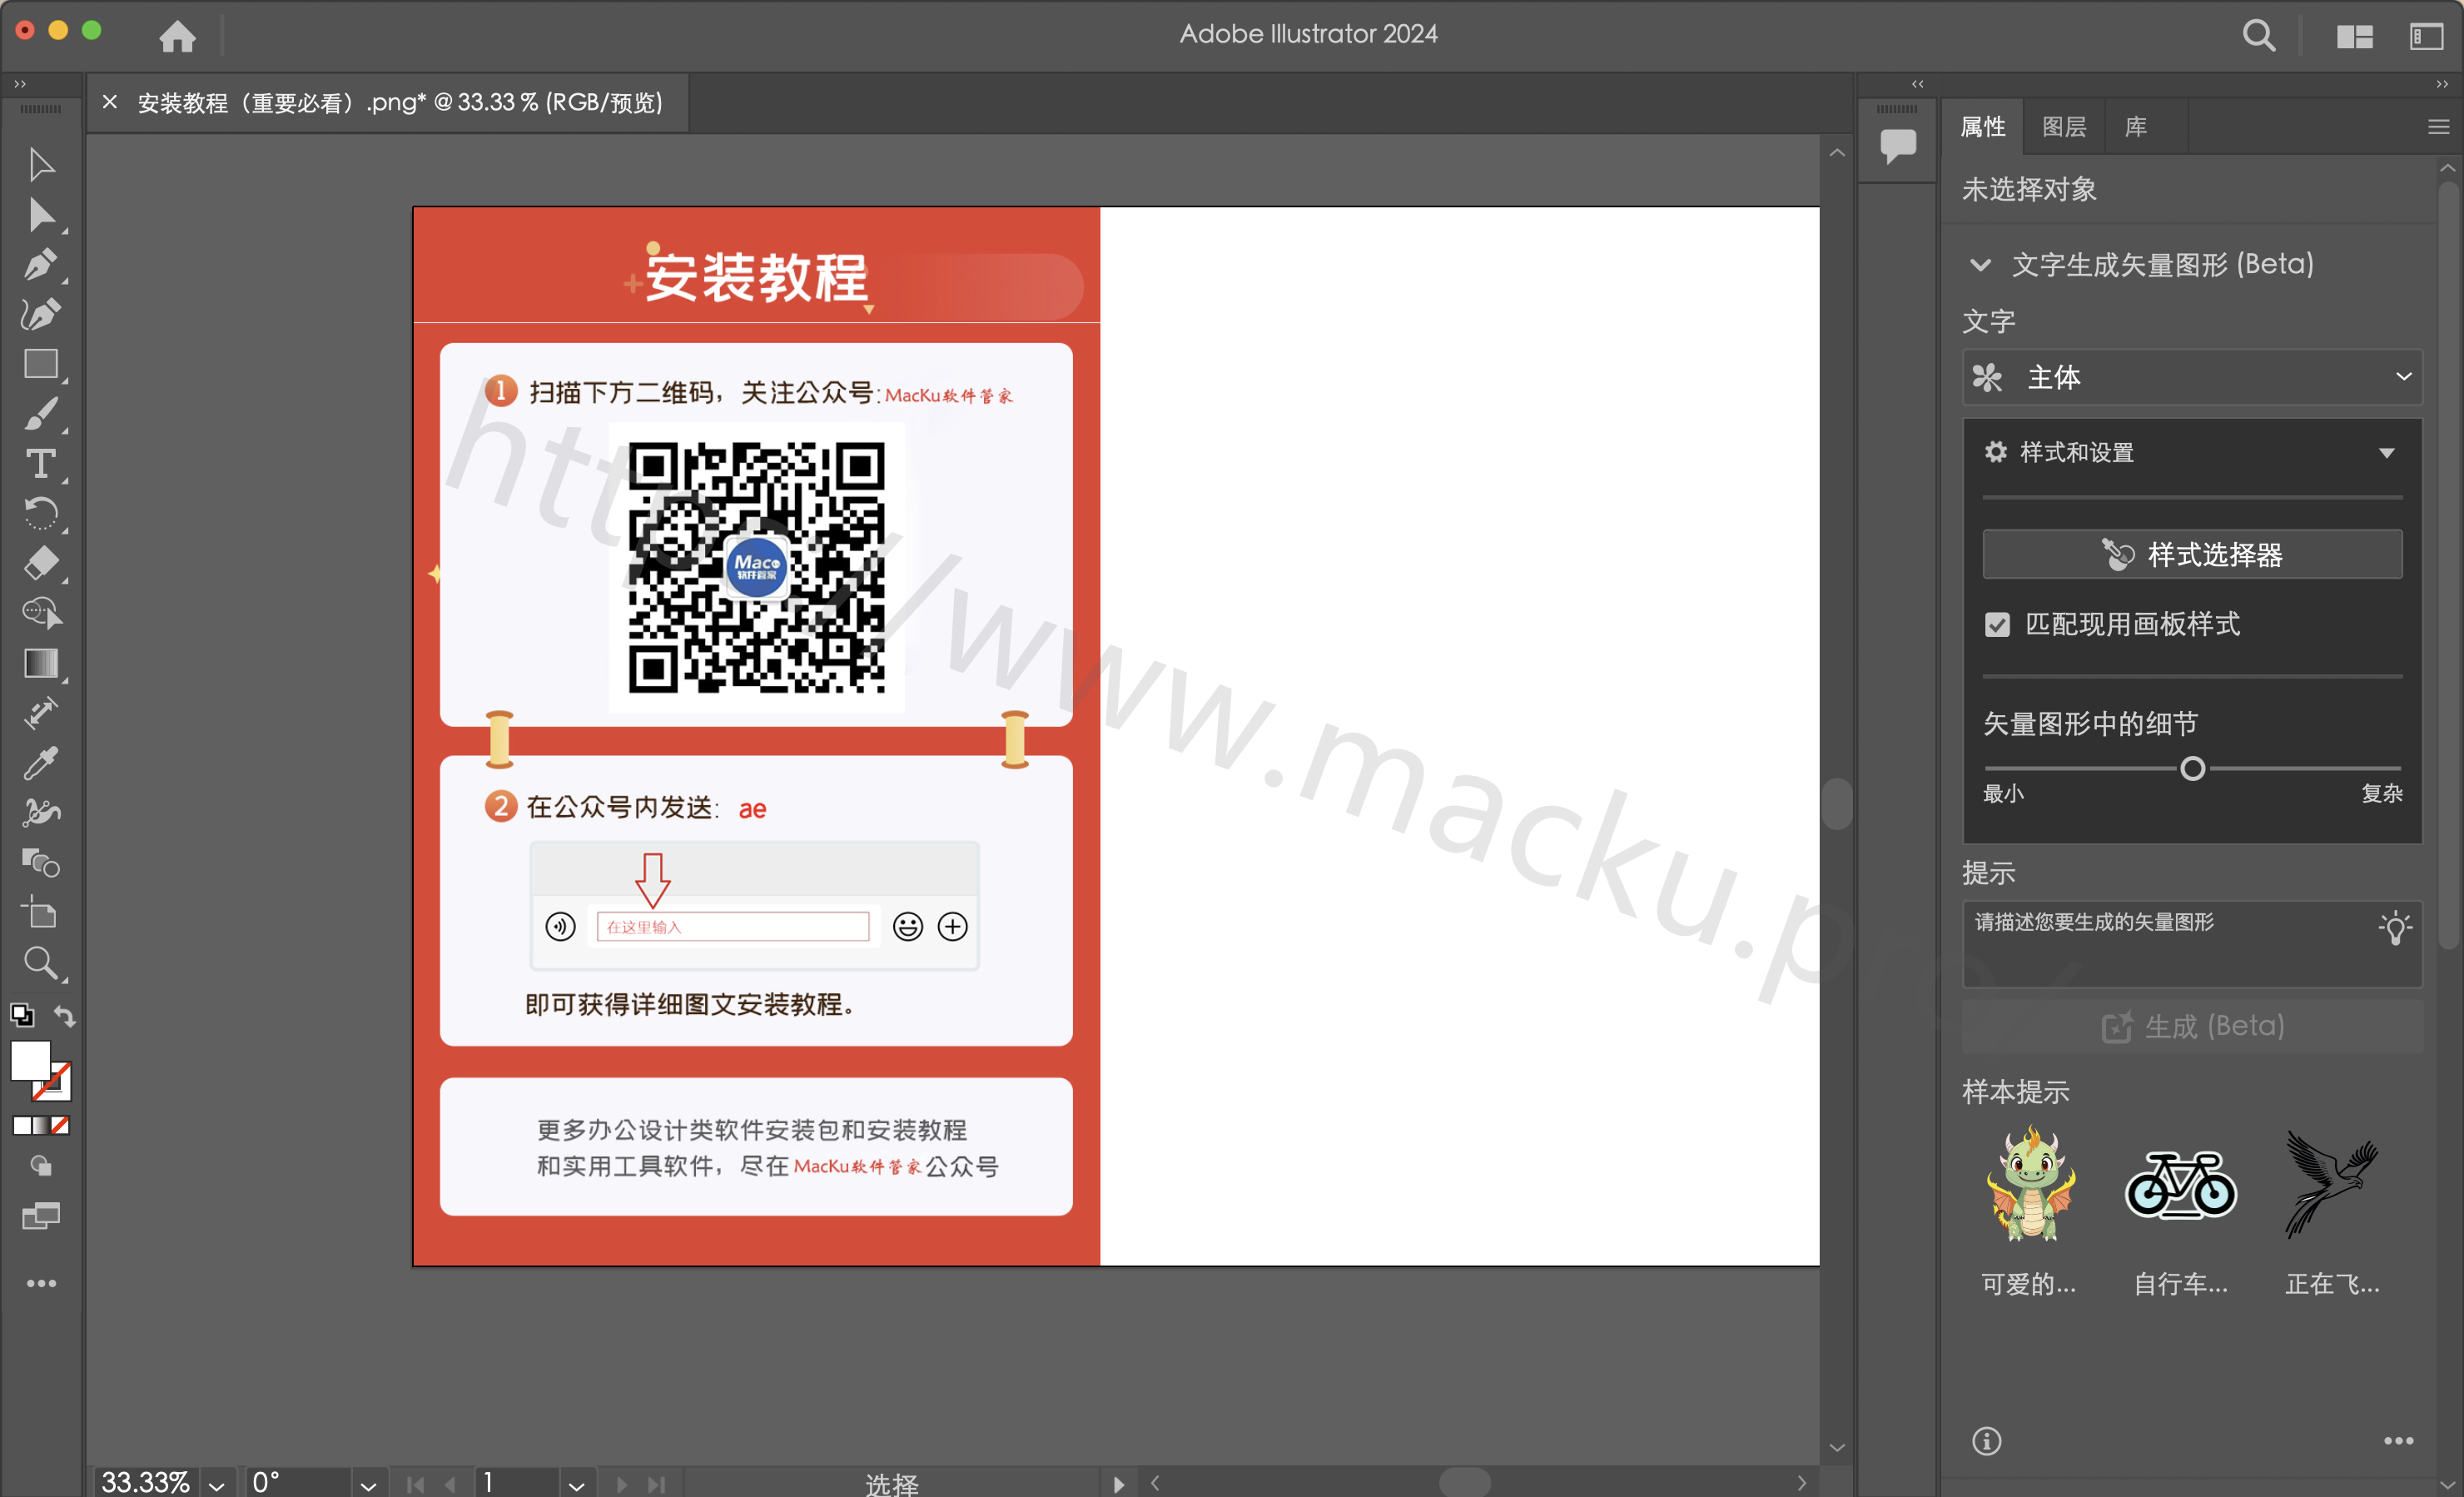Viewport: 2464px width, 1497px height.
Task: Open the search magnifier in title bar
Action: point(2259,36)
